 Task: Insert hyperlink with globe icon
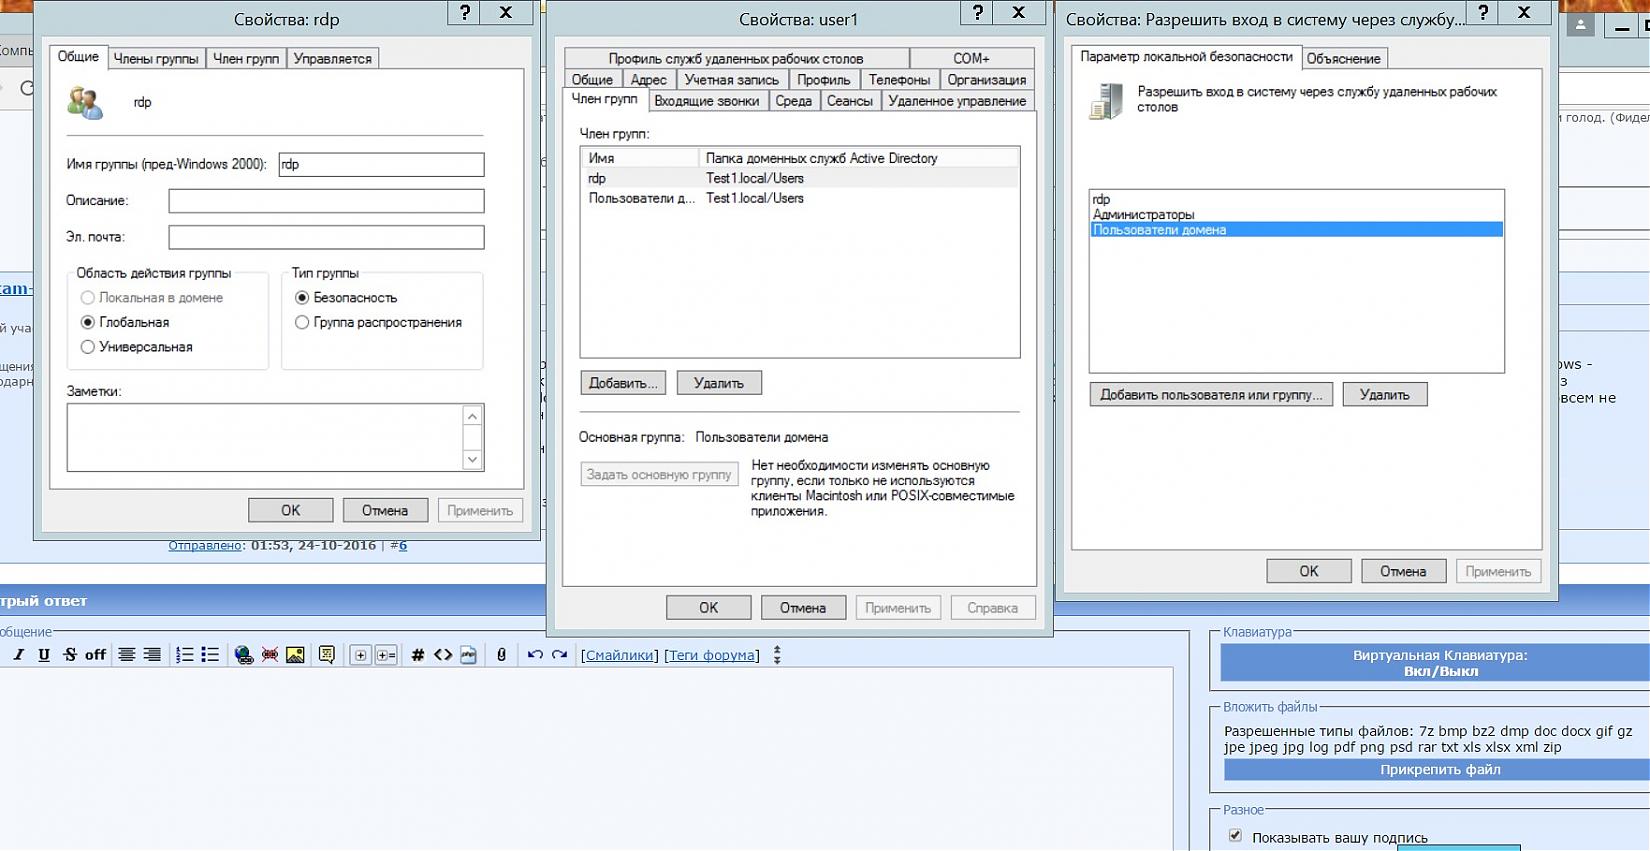(243, 655)
